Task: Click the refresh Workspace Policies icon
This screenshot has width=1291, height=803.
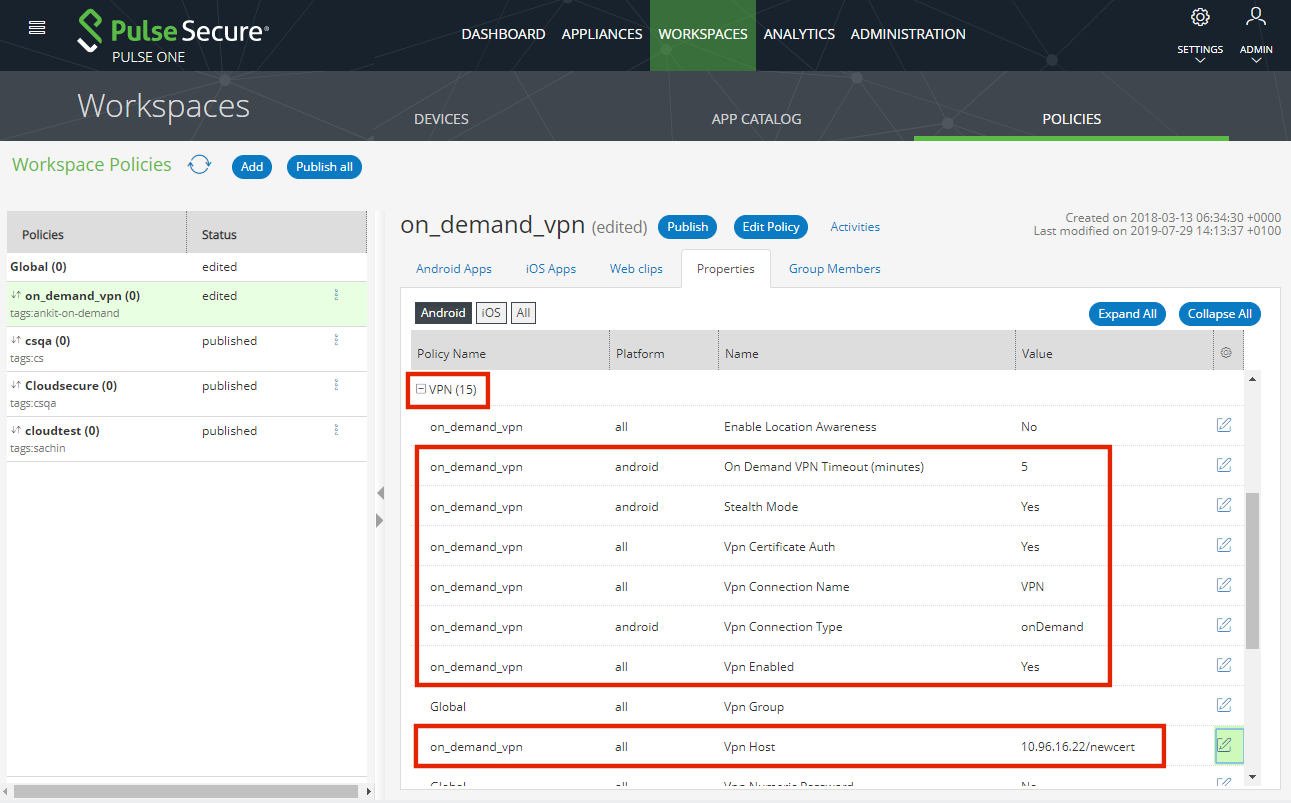Action: 200,165
